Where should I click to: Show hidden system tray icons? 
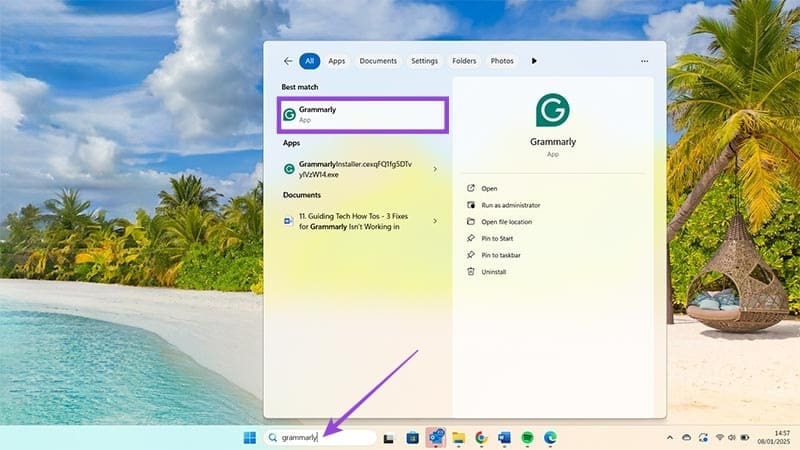coord(685,437)
